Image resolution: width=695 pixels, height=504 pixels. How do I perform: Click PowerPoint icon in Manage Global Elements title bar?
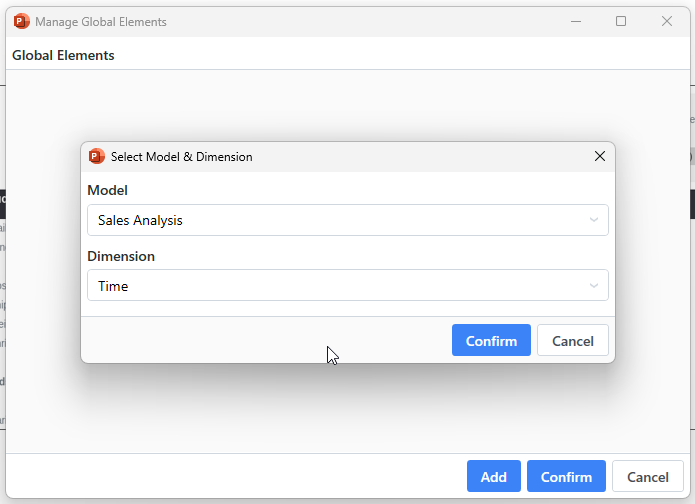click(21, 21)
